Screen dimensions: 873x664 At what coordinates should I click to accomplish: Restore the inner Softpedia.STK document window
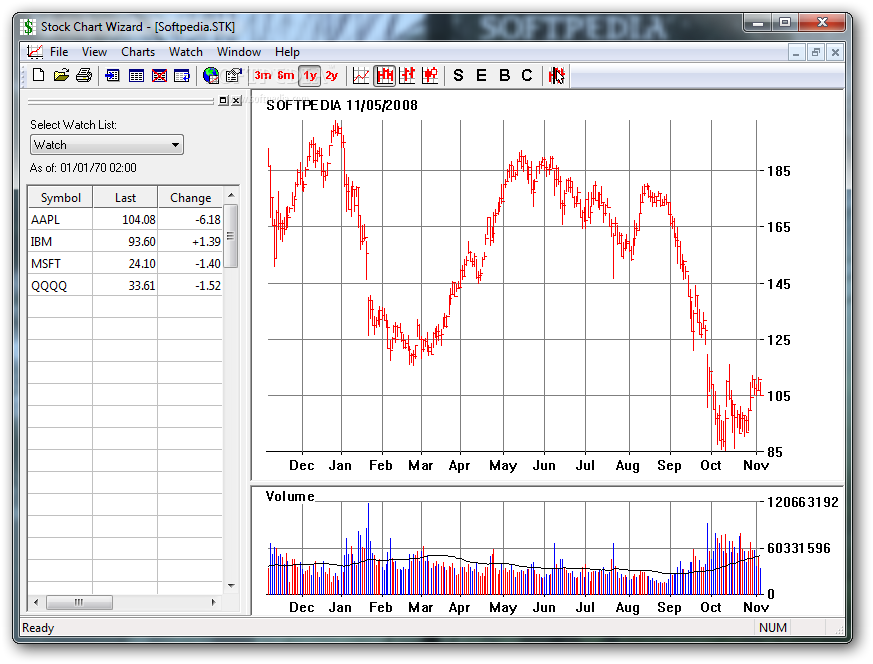click(x=816, y=53)
